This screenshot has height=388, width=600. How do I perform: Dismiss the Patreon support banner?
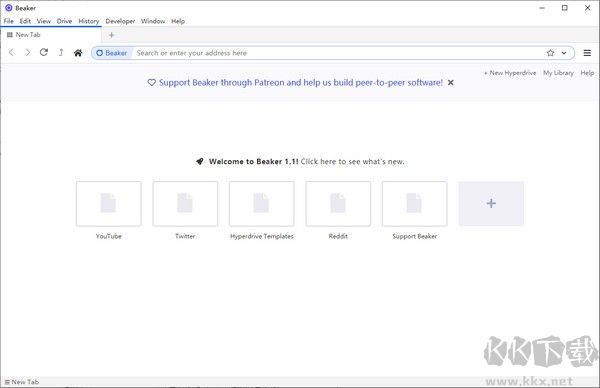(451, 83)
